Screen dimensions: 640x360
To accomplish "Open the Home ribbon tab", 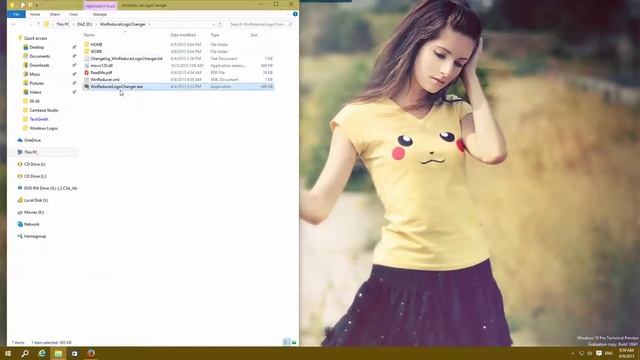I will tap(35, 14).
